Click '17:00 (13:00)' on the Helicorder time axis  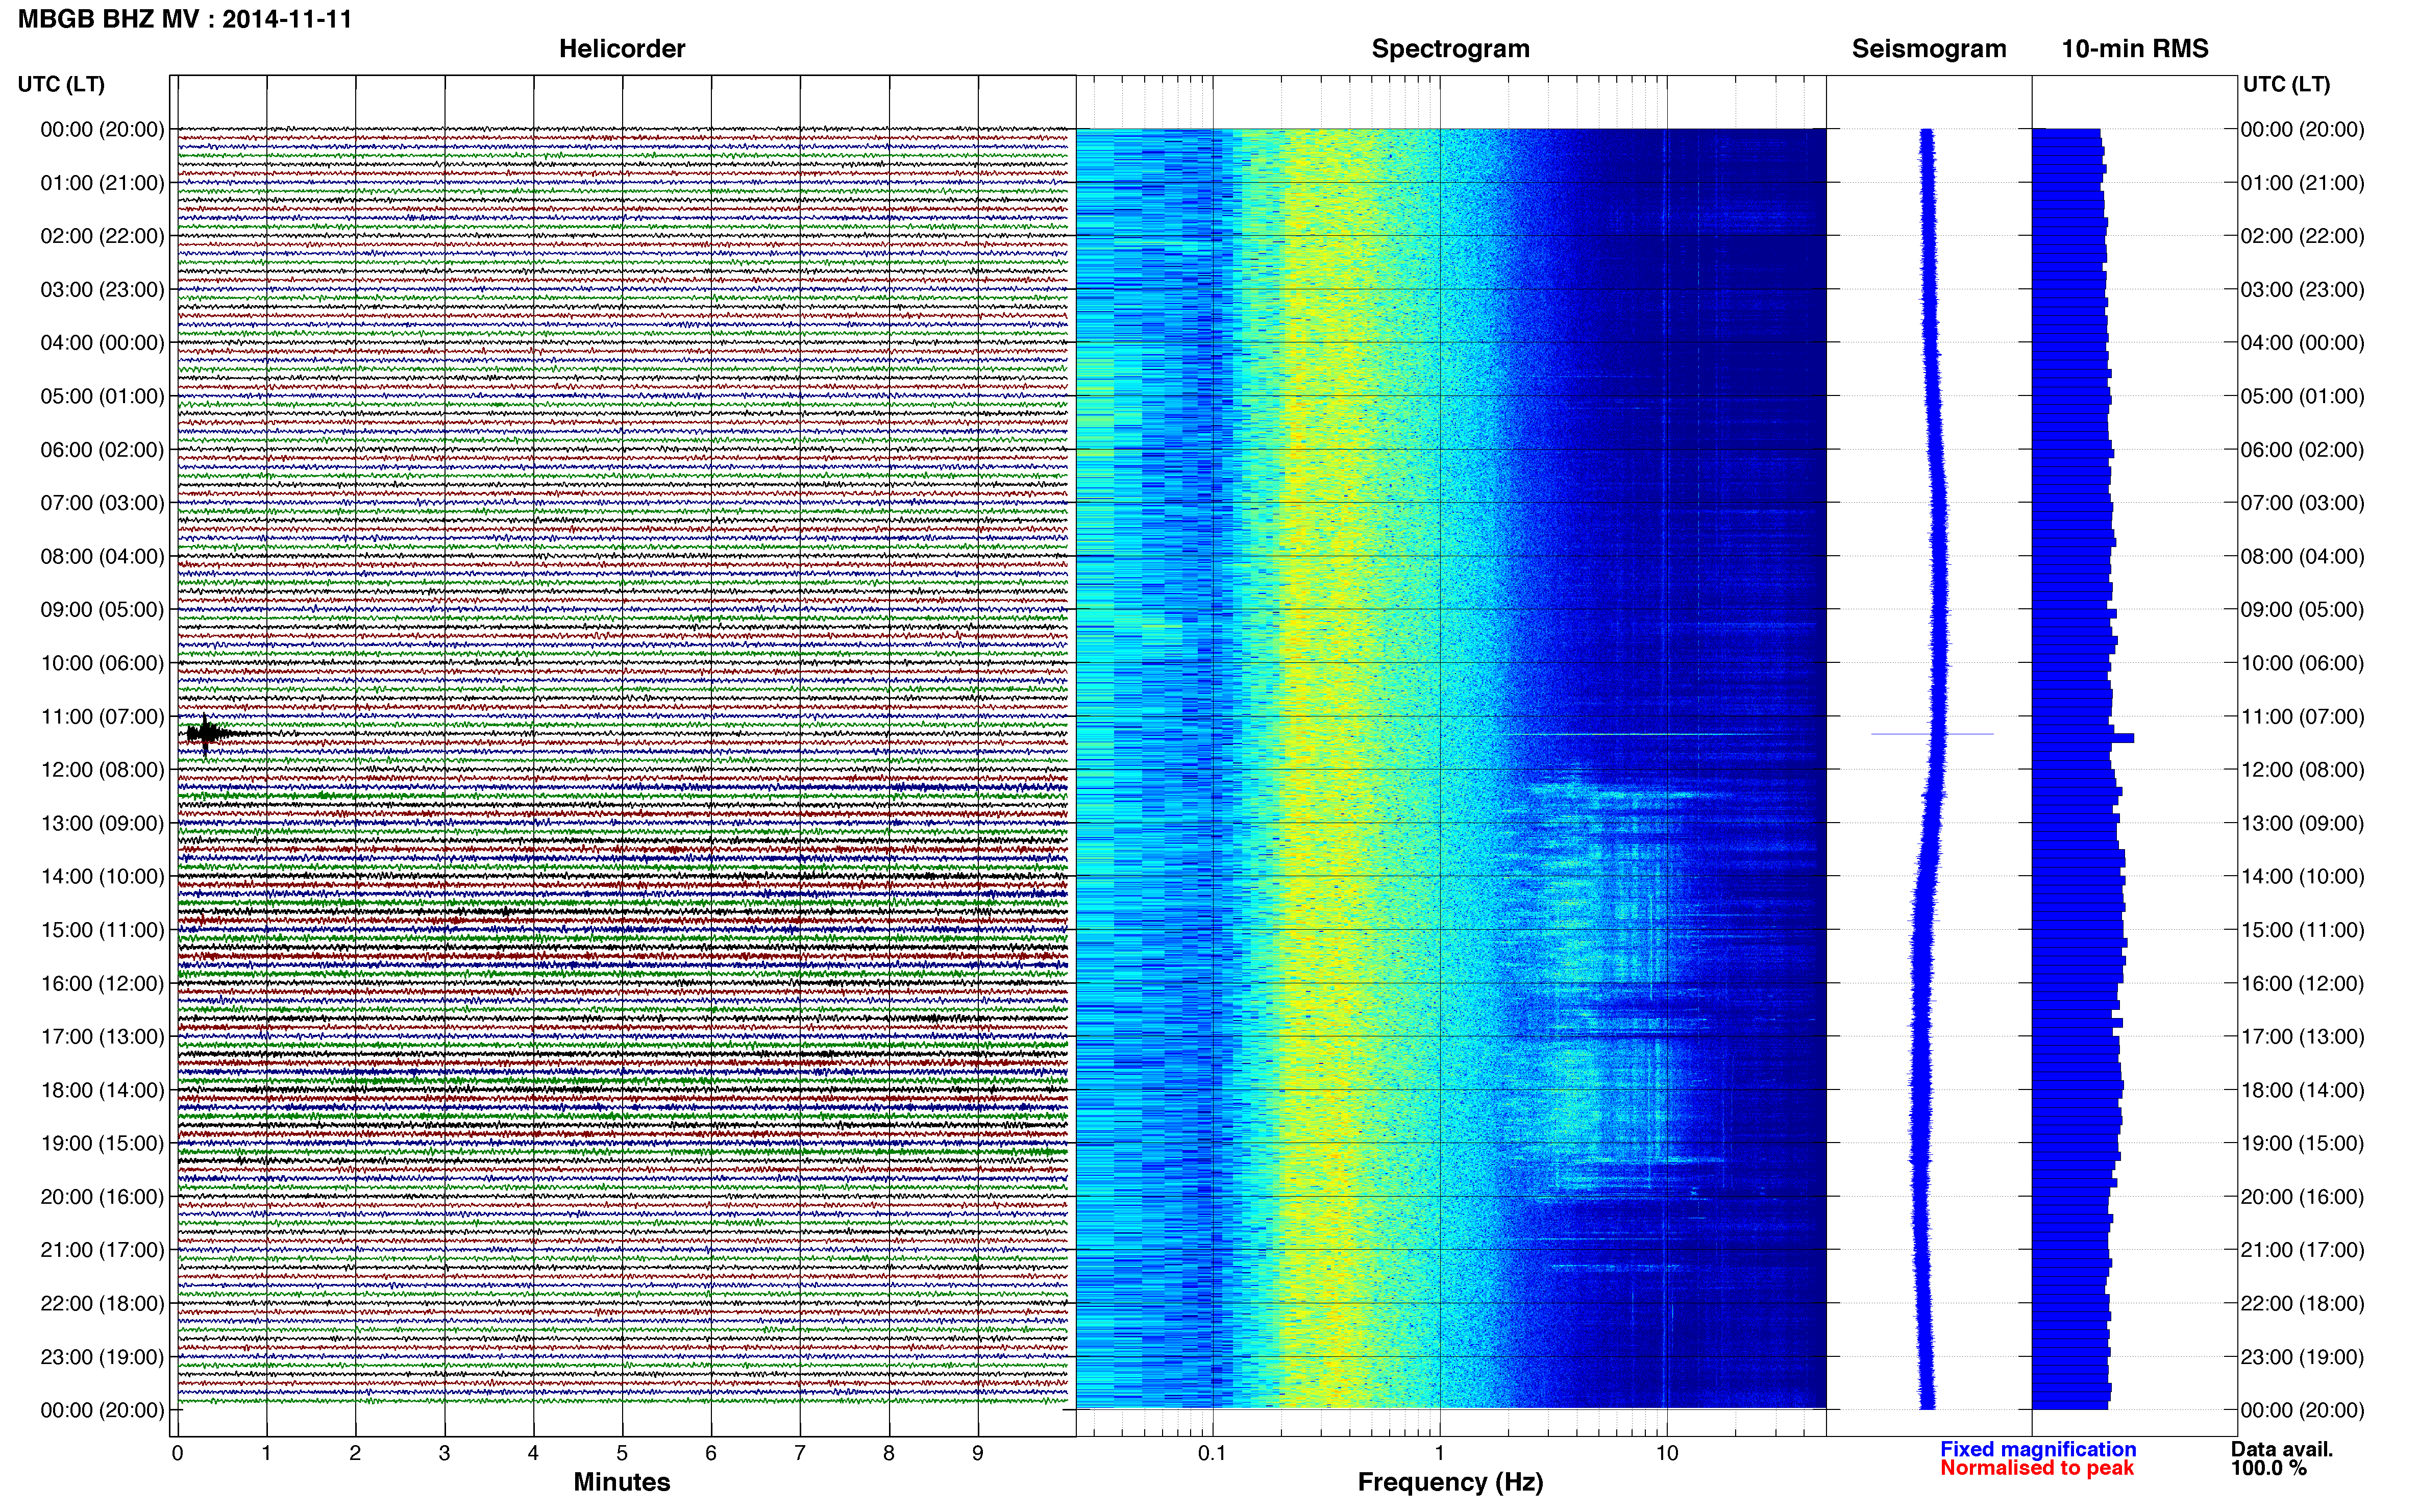point(102,1037)
